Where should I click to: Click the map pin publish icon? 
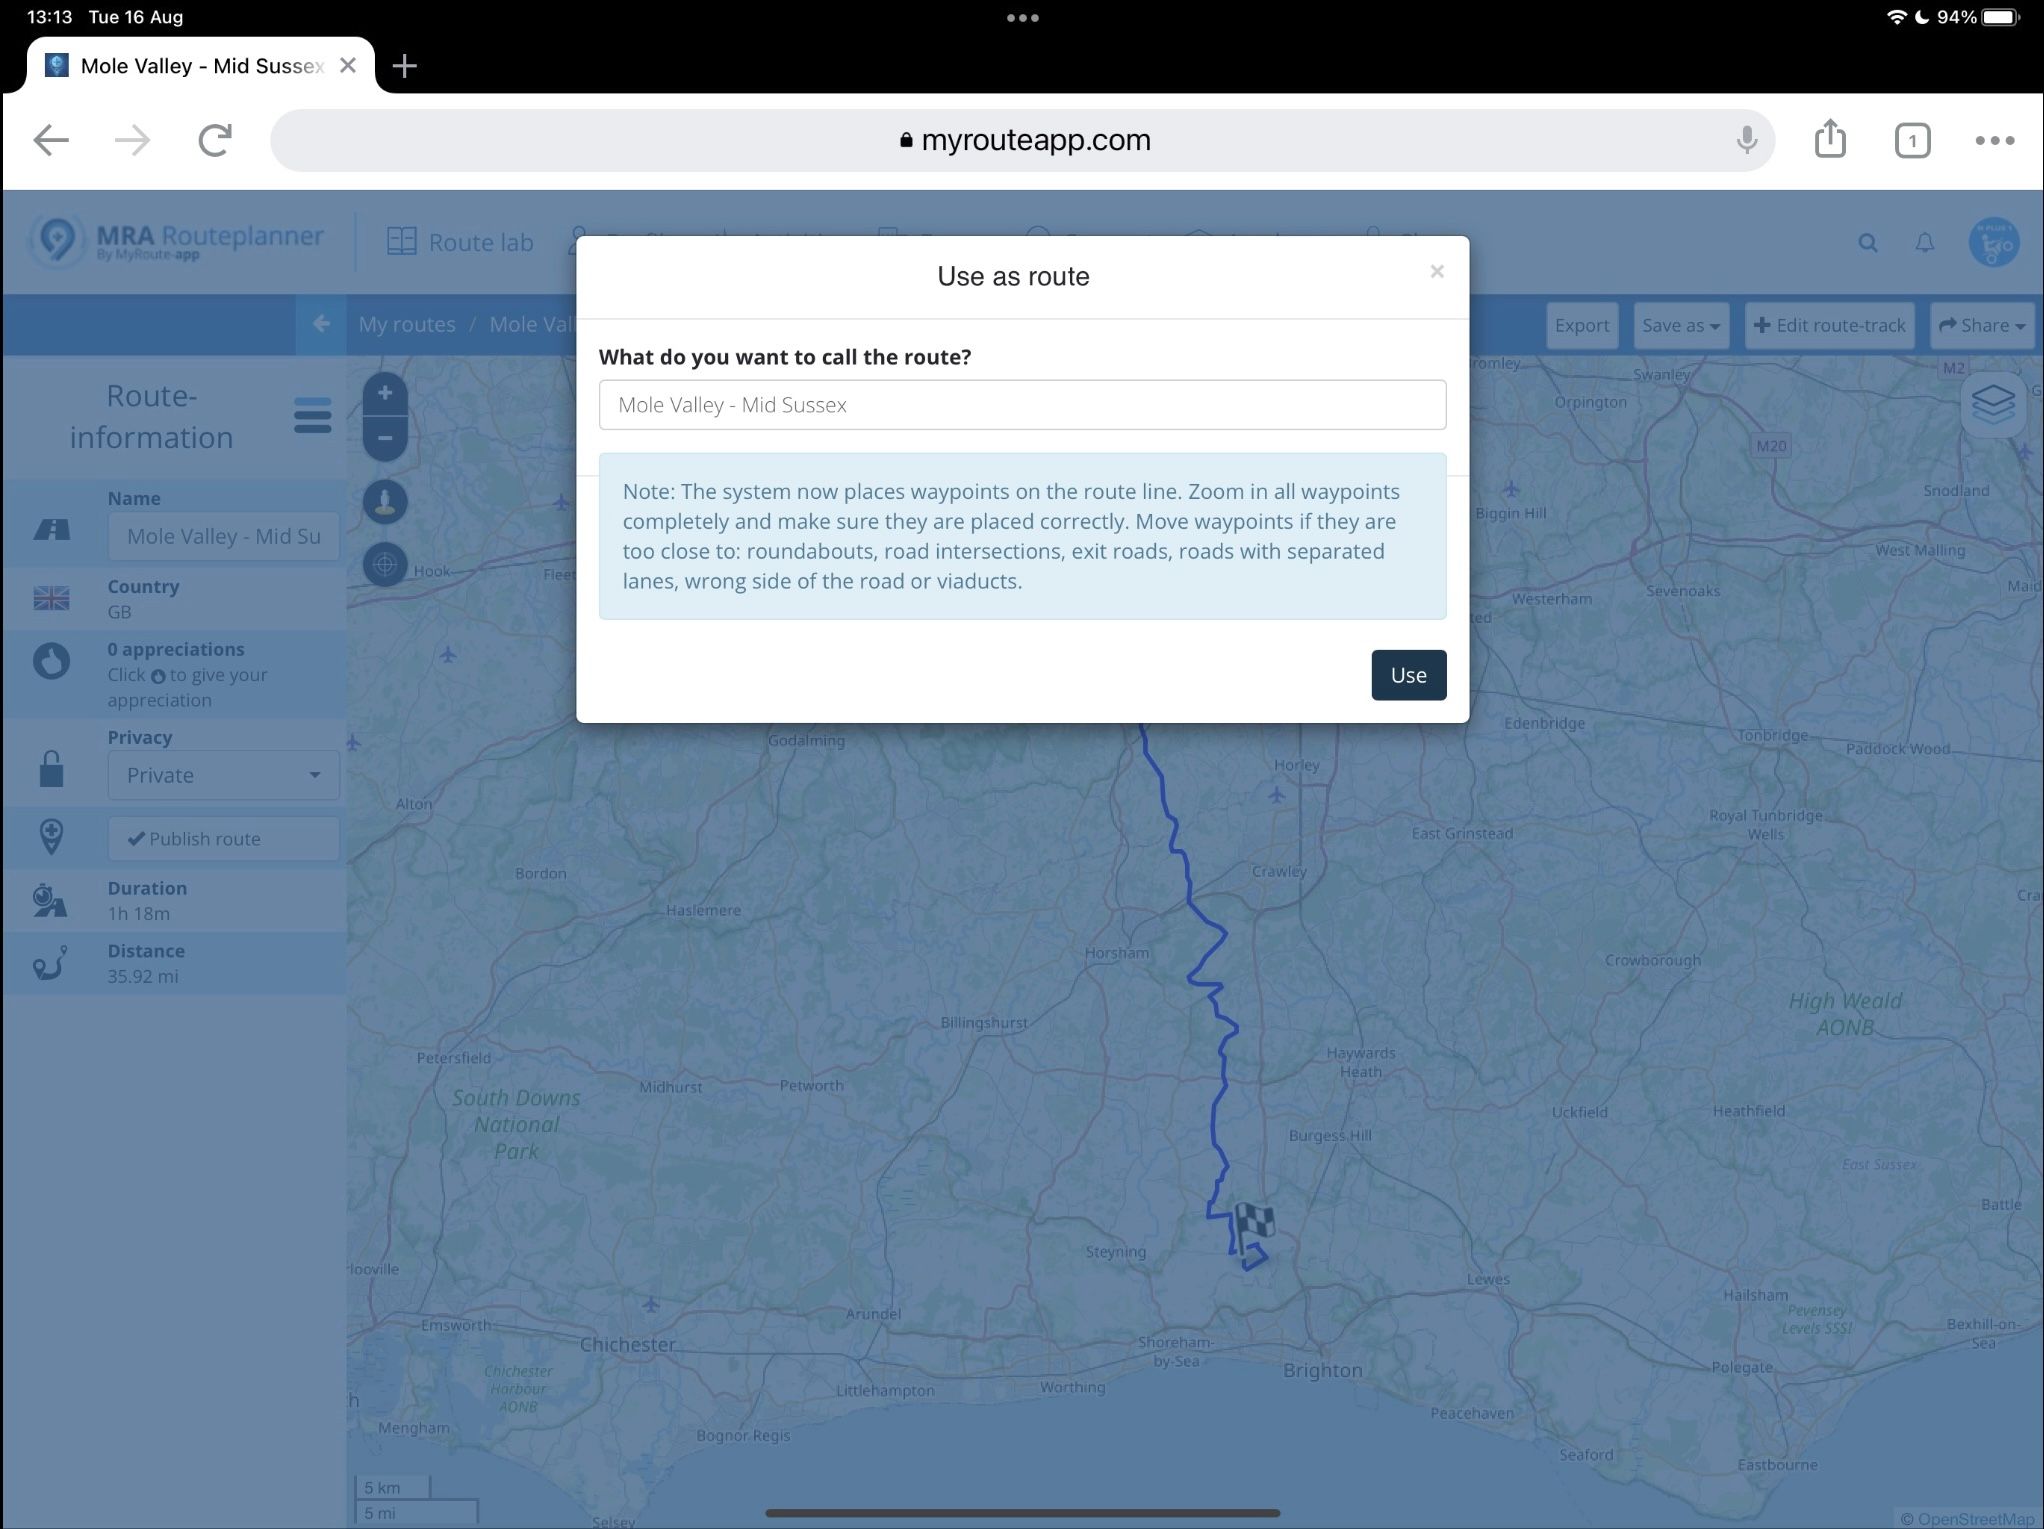51,837
